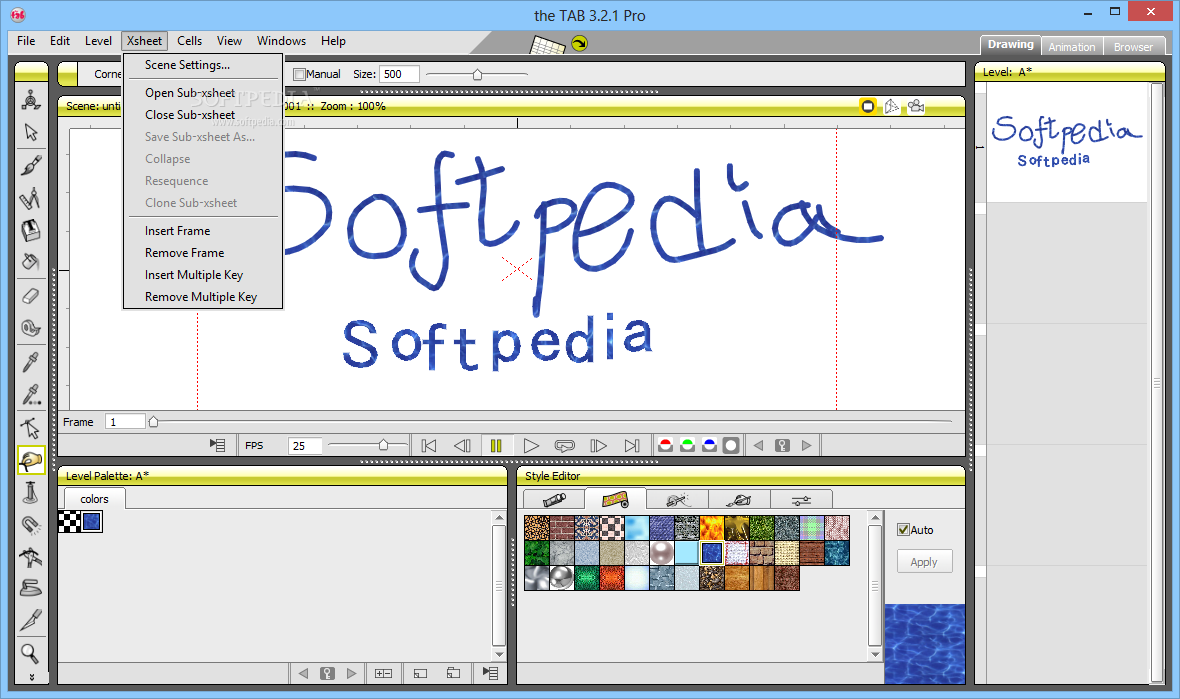This screenshot has width=1180, height=699.
Task: Select the Cutter knife tool
Action: click(x=31, y=620)
